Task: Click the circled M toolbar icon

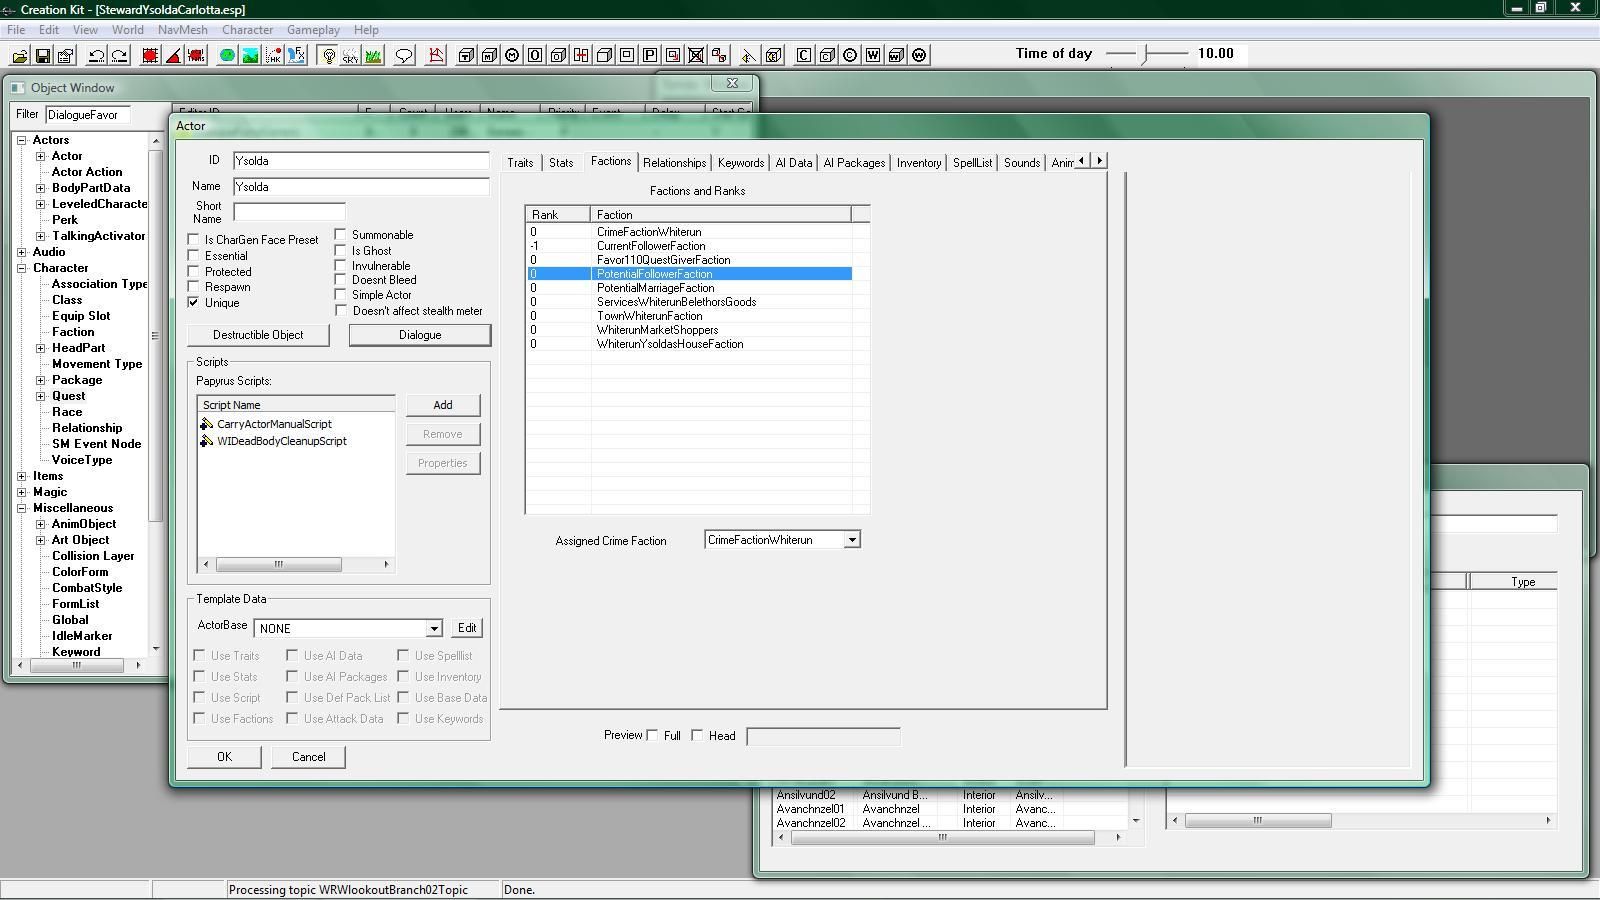Action: (x=512, y=55)
